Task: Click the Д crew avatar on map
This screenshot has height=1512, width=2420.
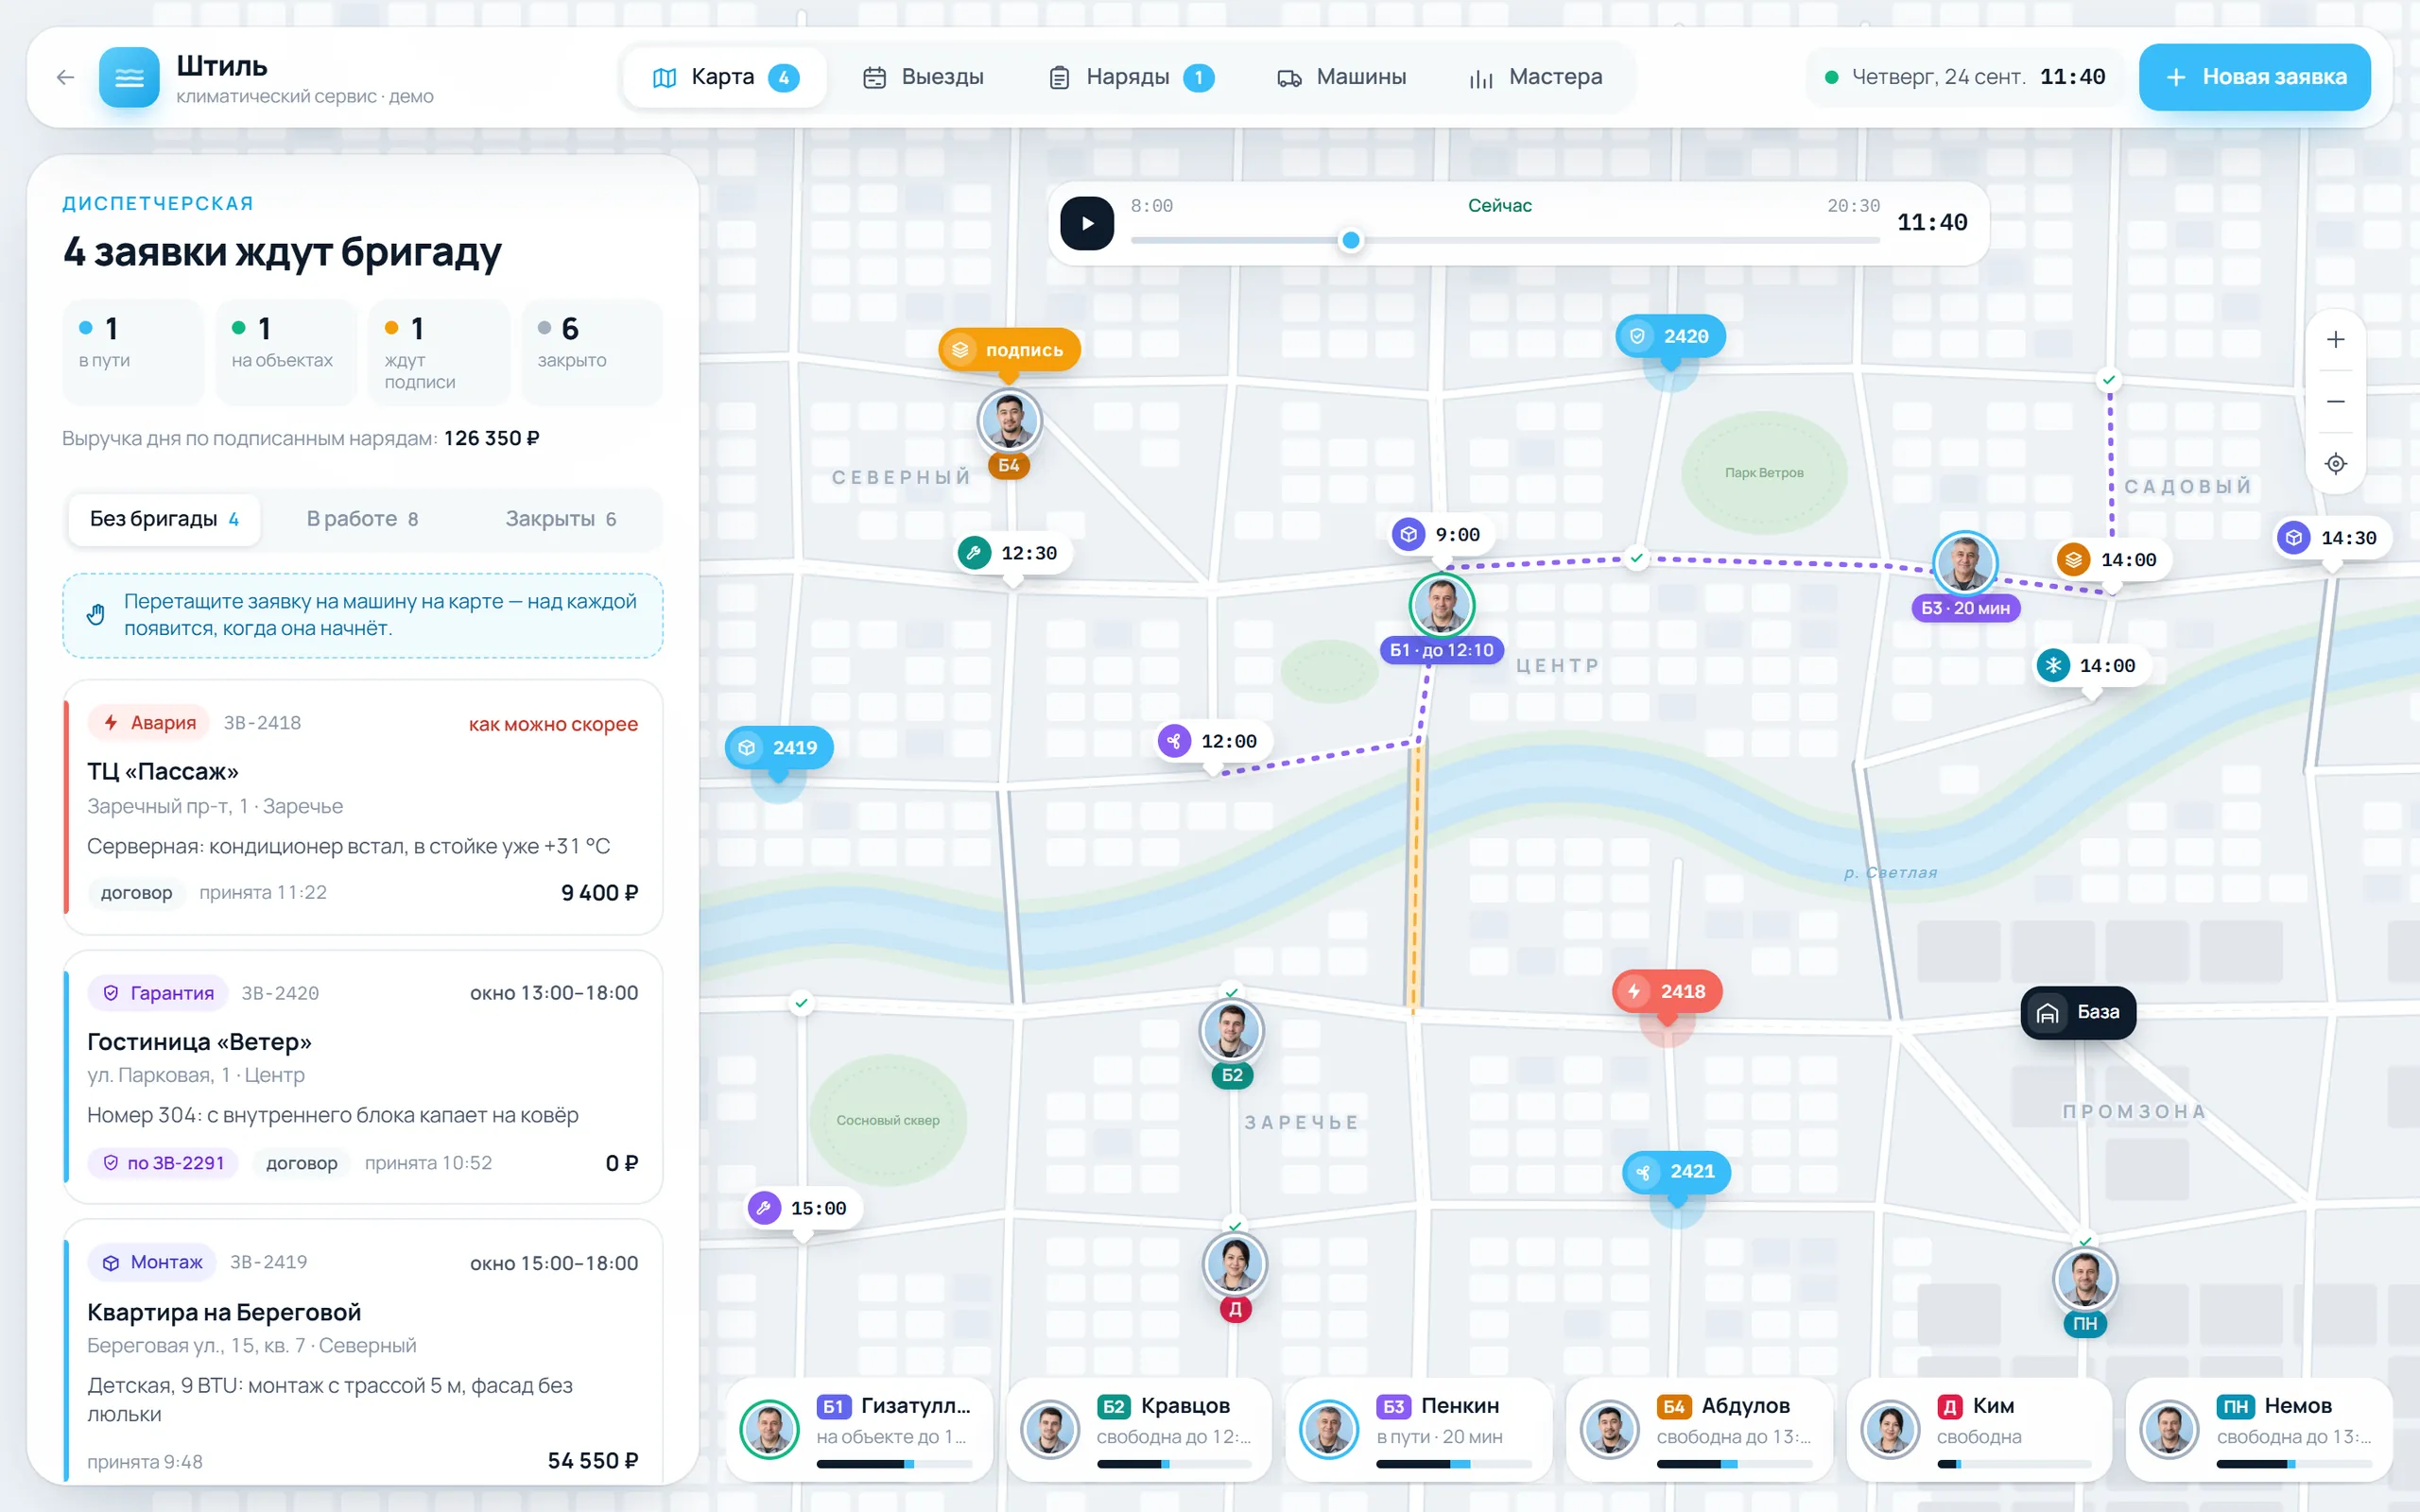Action: [1234, 1265]
